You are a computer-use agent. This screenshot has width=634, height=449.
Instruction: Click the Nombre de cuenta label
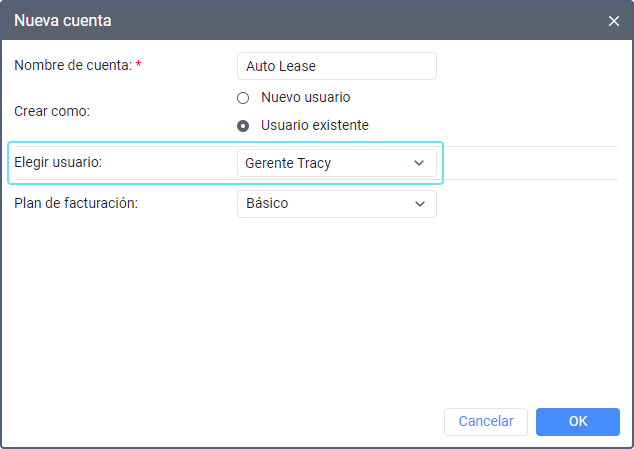tap(72, 65)
